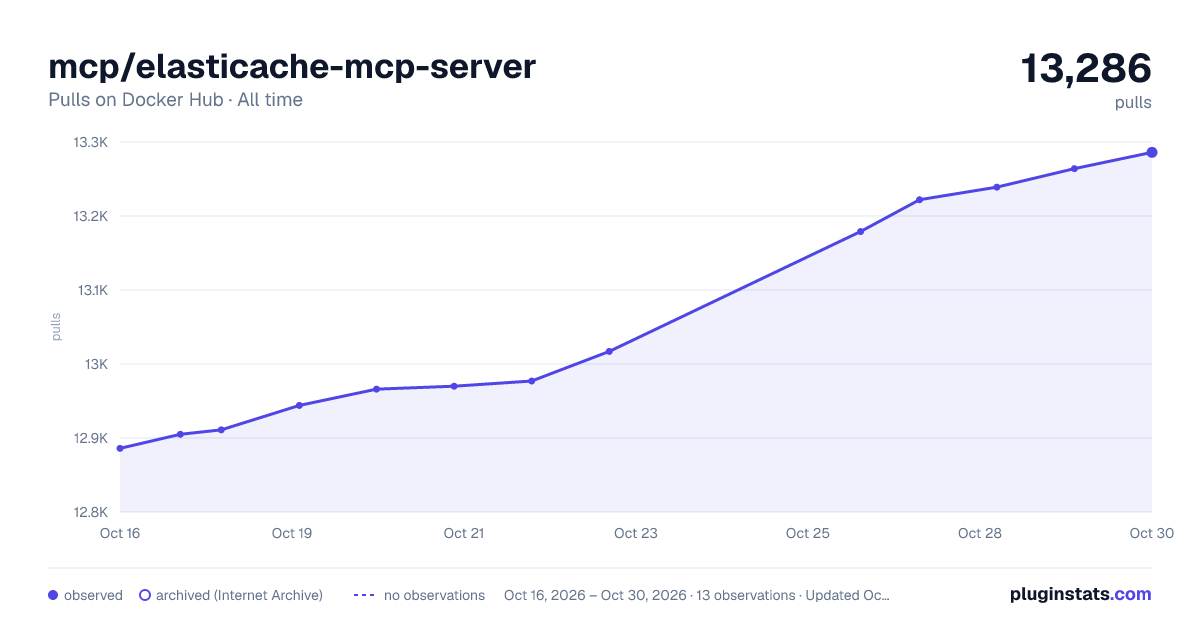
Task: Click the rotated 'pulls' y-axis title
Action: [x=56, y=327]
